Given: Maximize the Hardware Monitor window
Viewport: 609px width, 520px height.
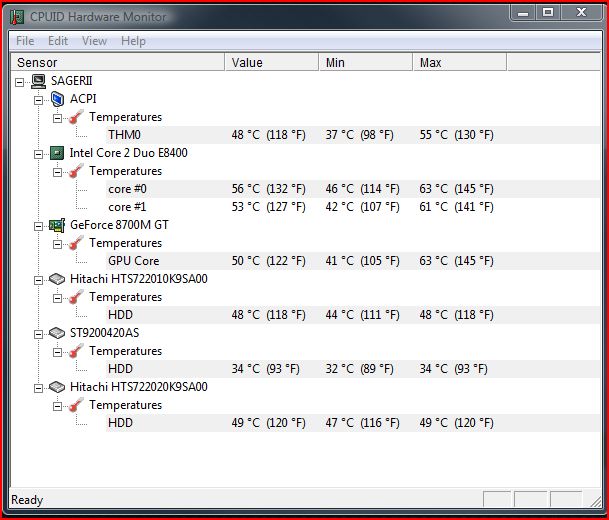Looking at the screenshot, I should pyautogui.click(x=548, y=13).
